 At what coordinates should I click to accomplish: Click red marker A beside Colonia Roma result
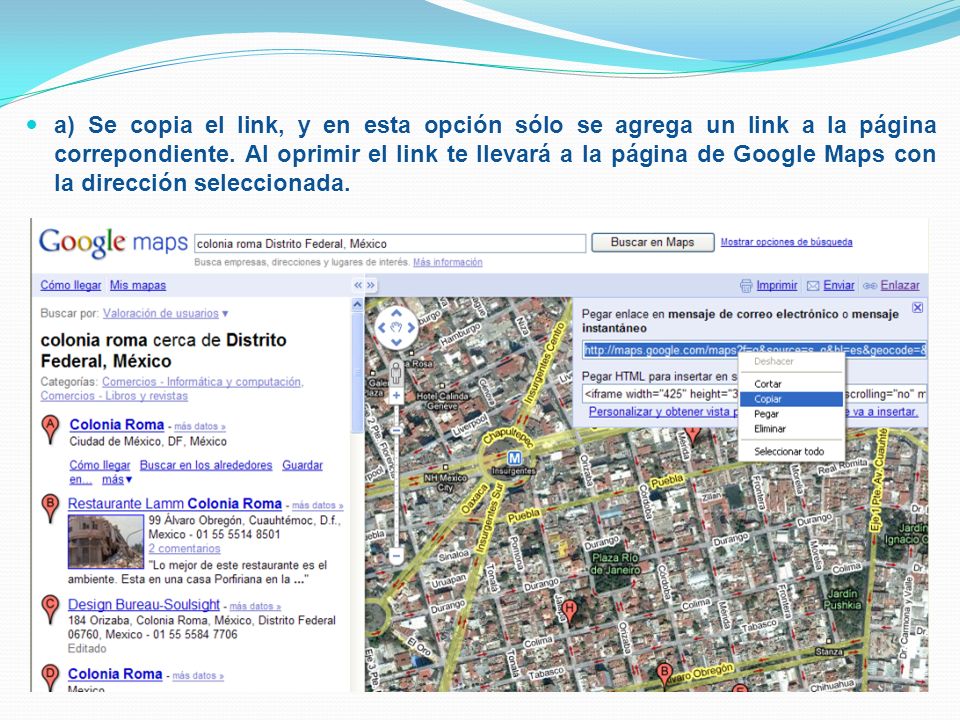50,428
